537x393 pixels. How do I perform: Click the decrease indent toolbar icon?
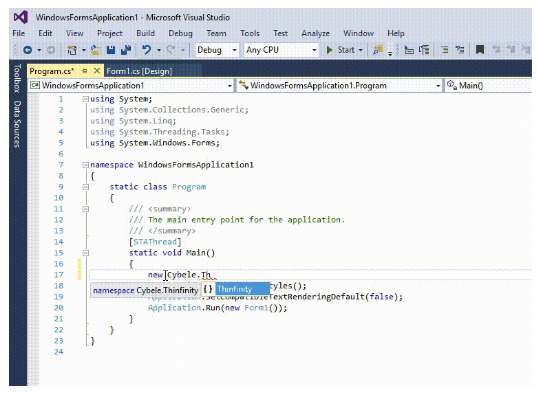pos(409,50)
